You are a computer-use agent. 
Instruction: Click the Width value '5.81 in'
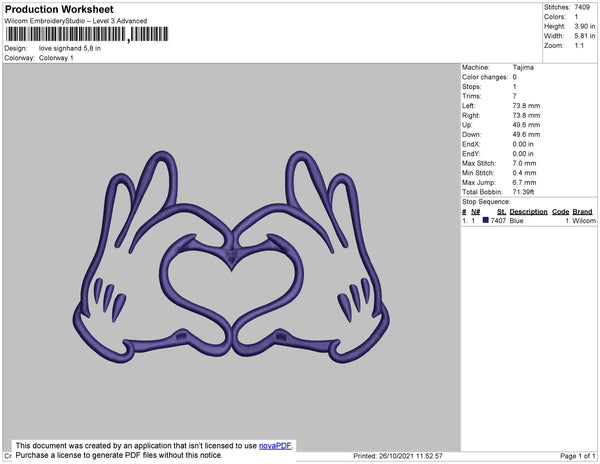584,36
